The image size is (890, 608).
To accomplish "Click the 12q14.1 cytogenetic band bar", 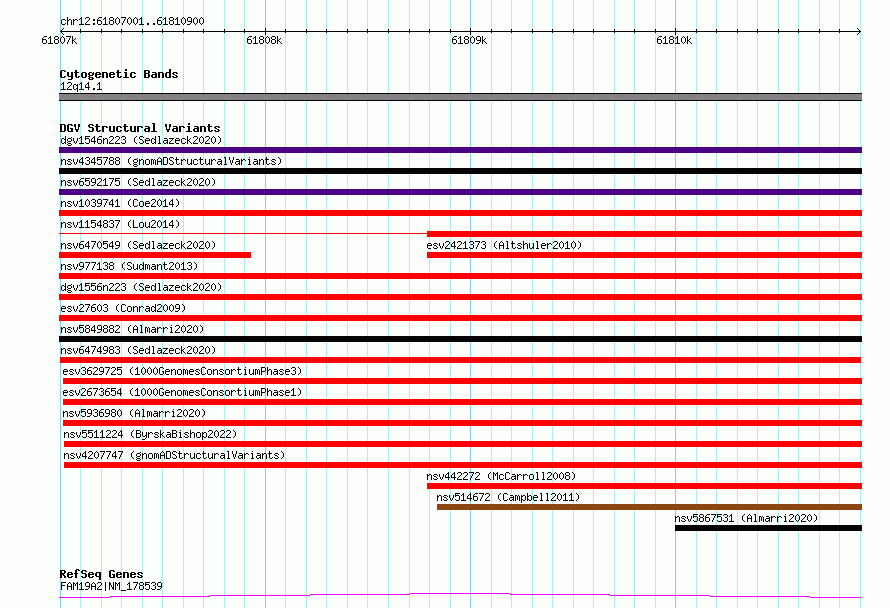I will click(x=460, y=97).
